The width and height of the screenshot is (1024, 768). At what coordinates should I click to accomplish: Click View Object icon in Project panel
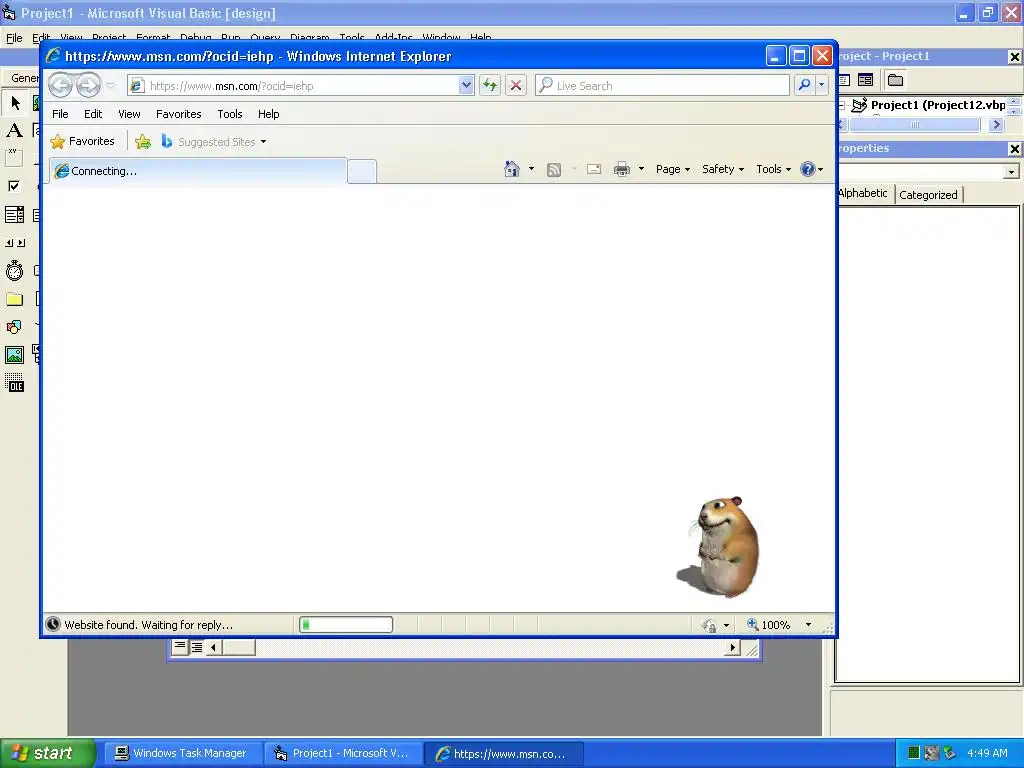tap(866, 80)
